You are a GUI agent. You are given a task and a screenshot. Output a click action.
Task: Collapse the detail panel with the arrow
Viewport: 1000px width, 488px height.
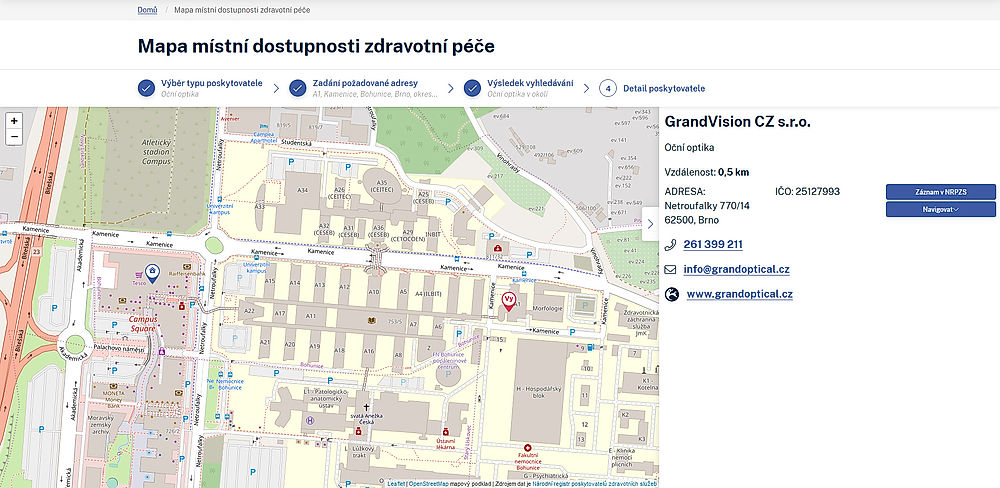651,224
